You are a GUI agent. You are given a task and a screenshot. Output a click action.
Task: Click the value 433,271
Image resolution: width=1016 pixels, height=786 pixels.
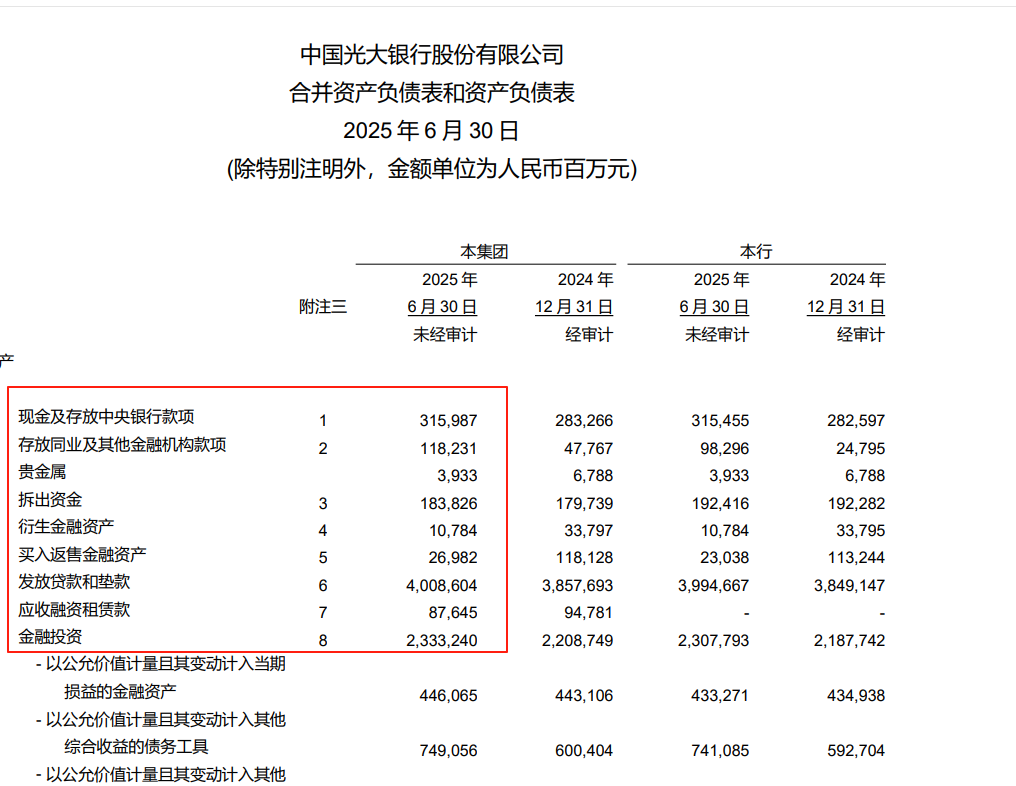(720, 696)
